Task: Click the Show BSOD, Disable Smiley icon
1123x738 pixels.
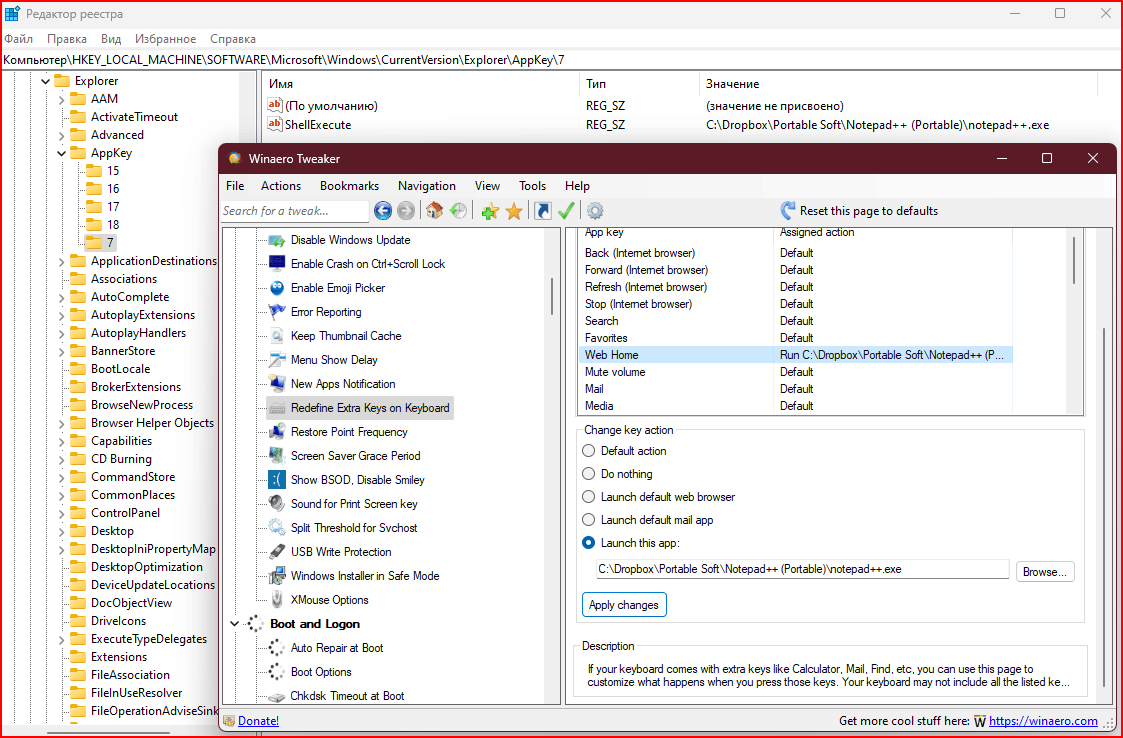Action: tap(277, 480)
